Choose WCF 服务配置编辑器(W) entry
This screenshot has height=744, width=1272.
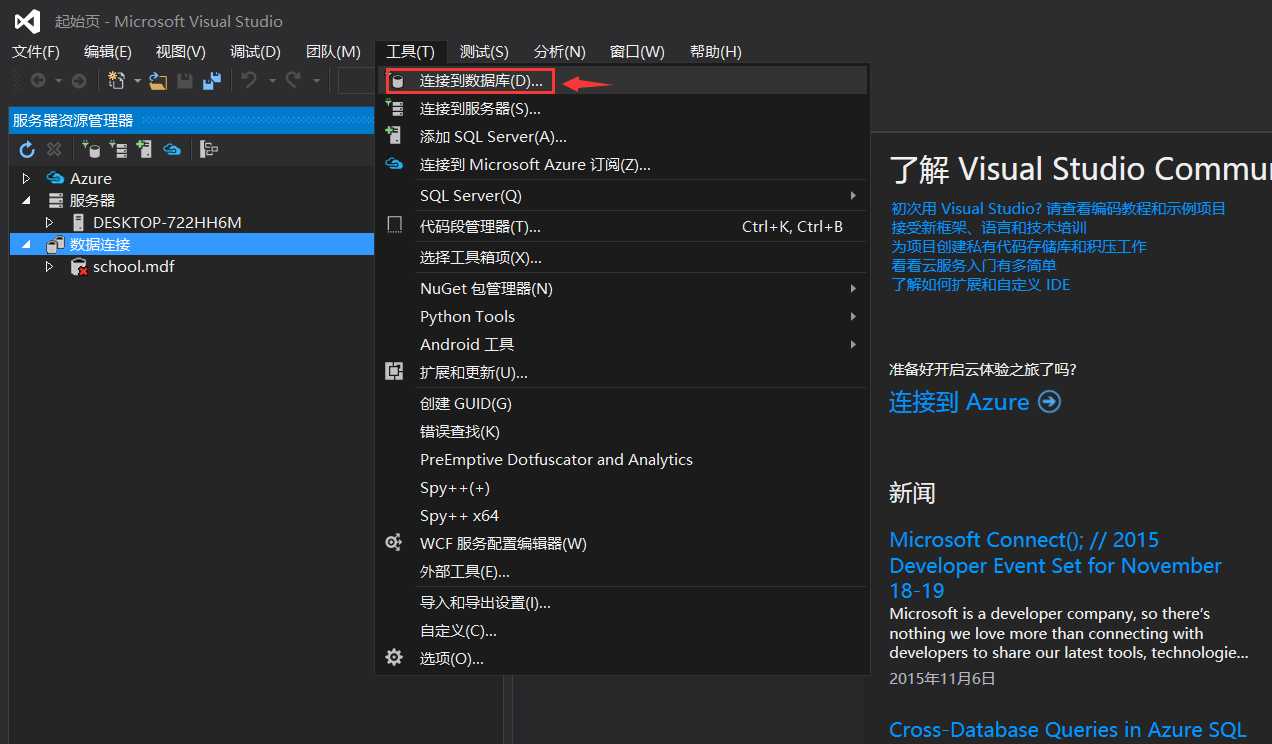[x=622, y=543]
